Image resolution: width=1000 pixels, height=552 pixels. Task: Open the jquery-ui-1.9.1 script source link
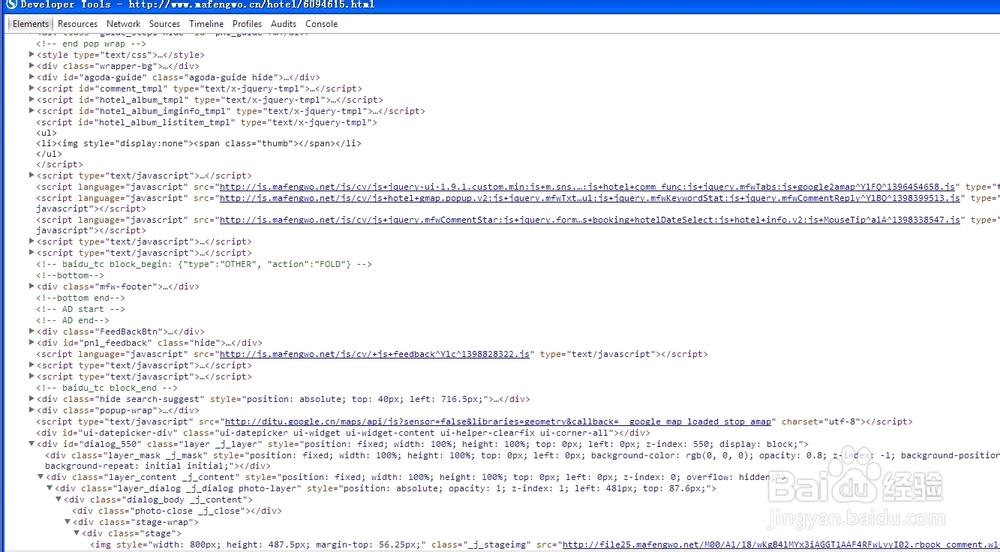pos(587,187)
